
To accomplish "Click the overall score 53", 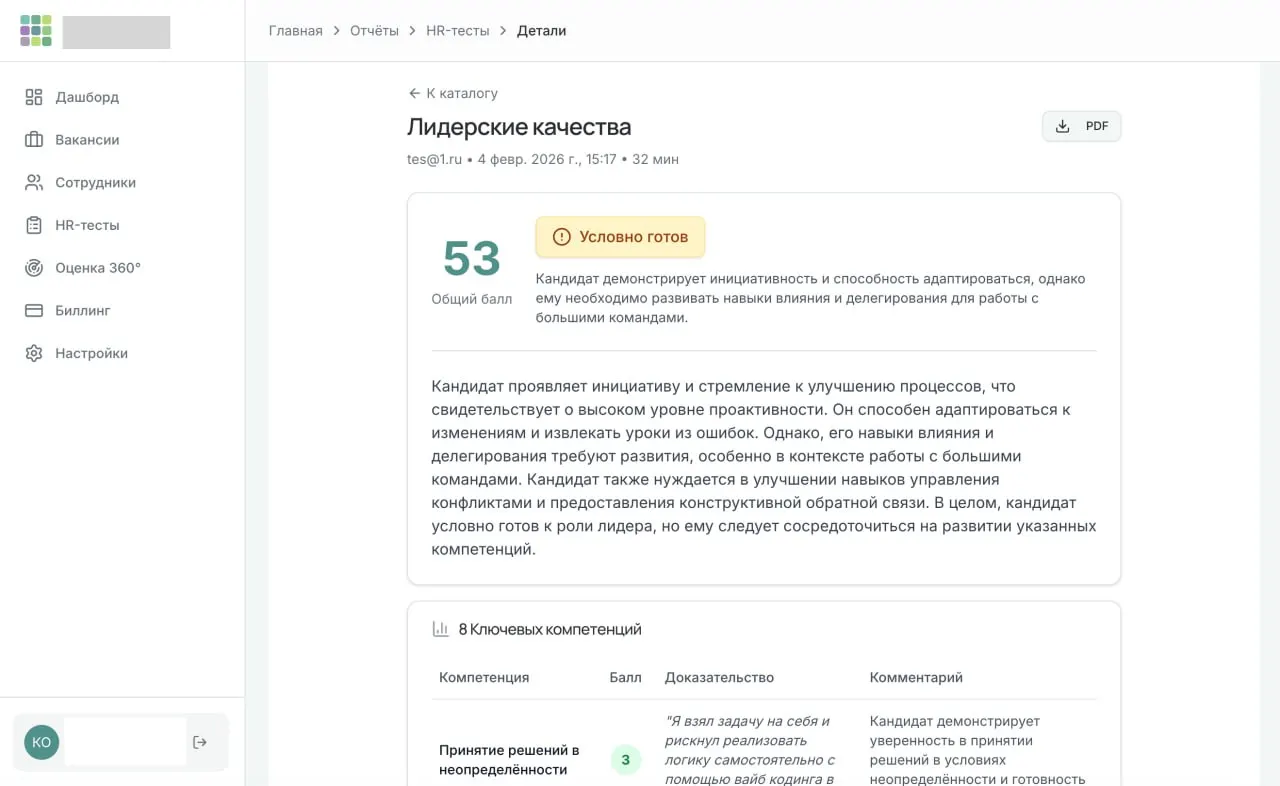I will click(x=472, y=259).
